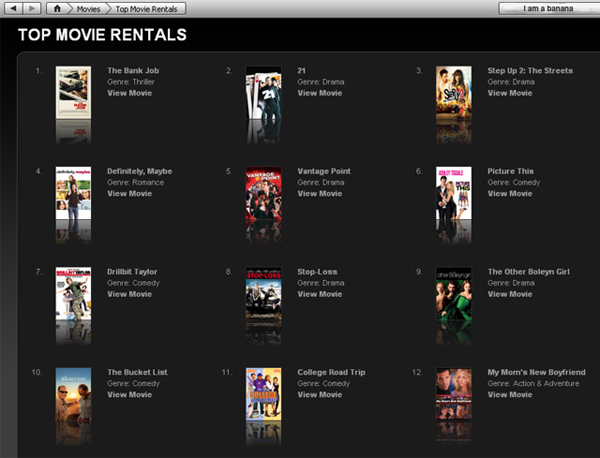Open the Home icon in breadcrumb
This screenshot has width=600, height=458.
coord(57,8)
